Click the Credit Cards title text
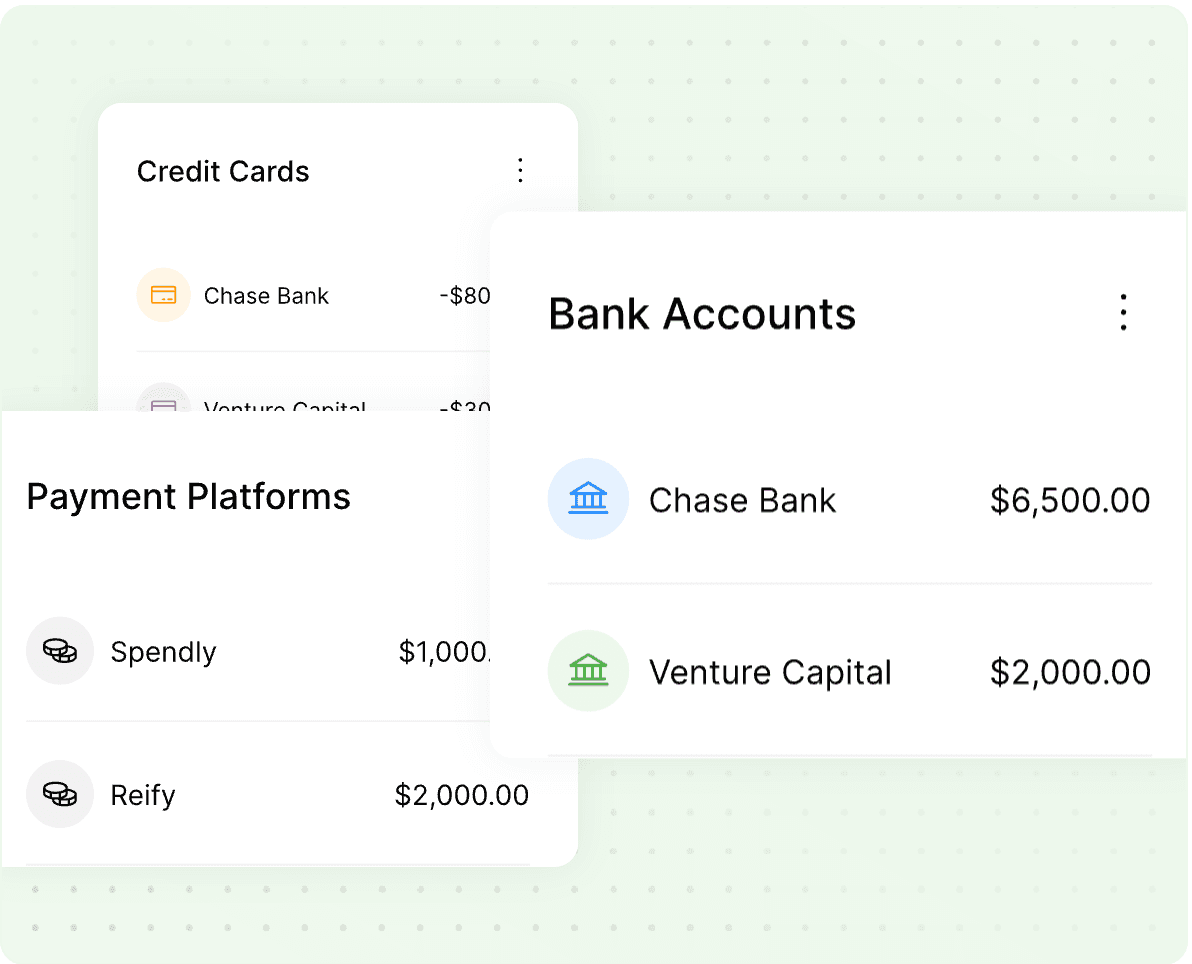The height and width of the screenshot is (964, 1192). coord(223,170)
